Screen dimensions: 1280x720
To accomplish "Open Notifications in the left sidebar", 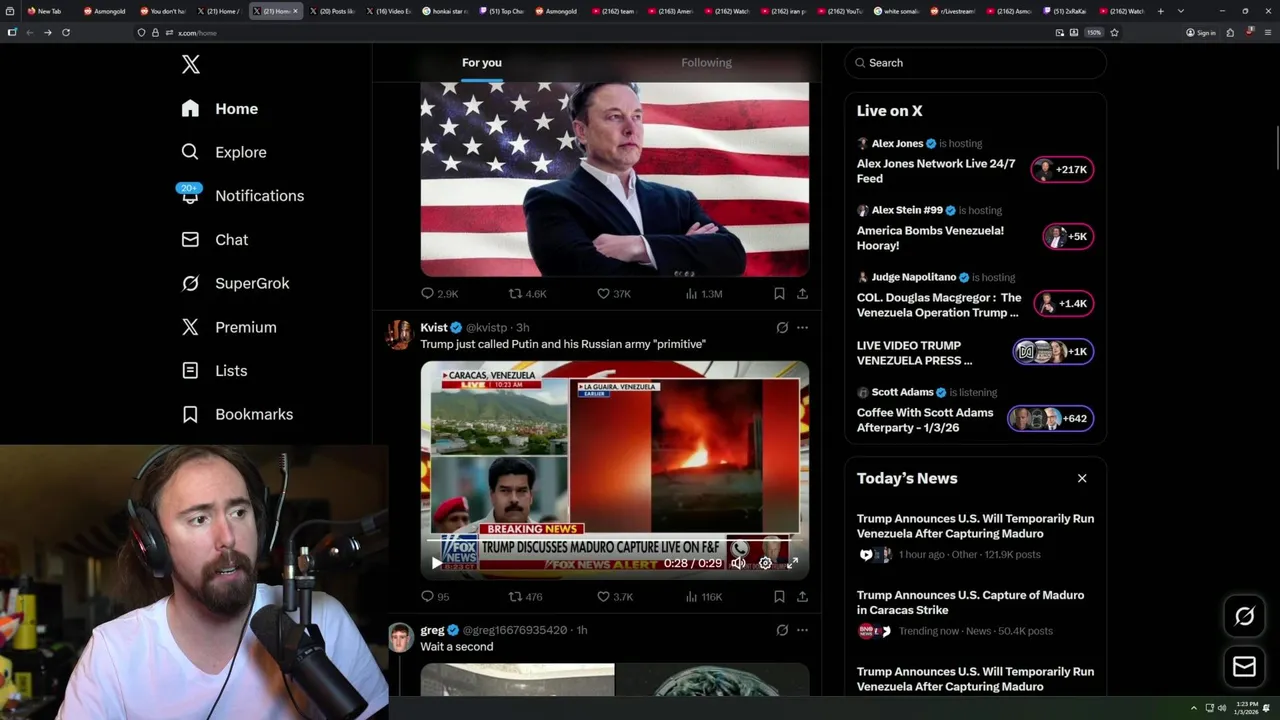I will [242, 196].
